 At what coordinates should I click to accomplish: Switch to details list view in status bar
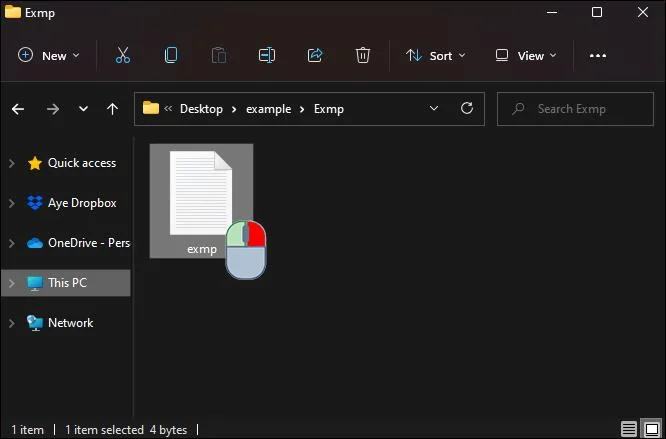coord(629,429)
